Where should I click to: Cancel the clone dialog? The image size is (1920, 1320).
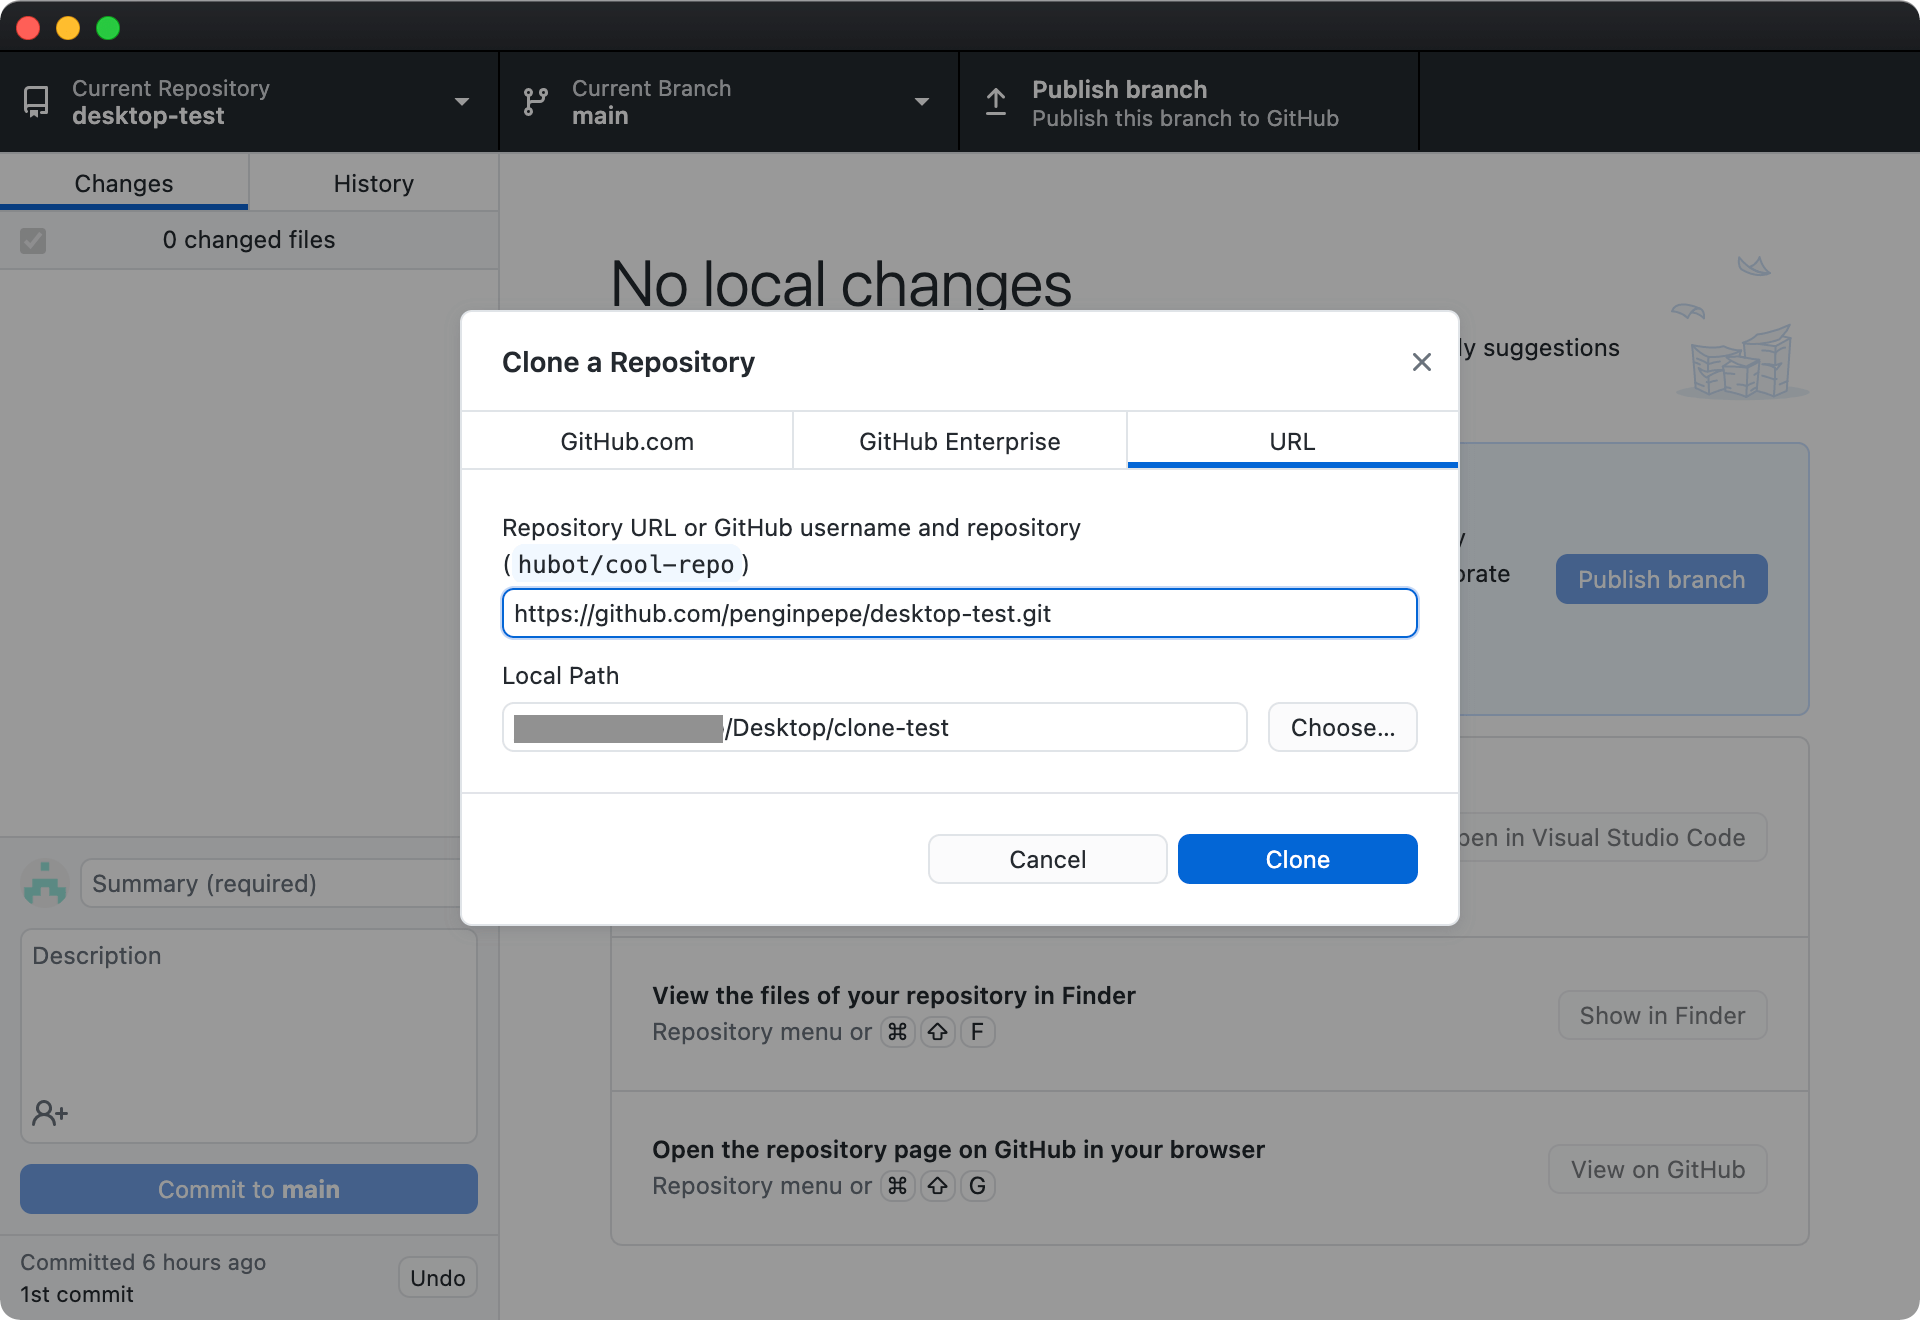[x=1047, y=859]
